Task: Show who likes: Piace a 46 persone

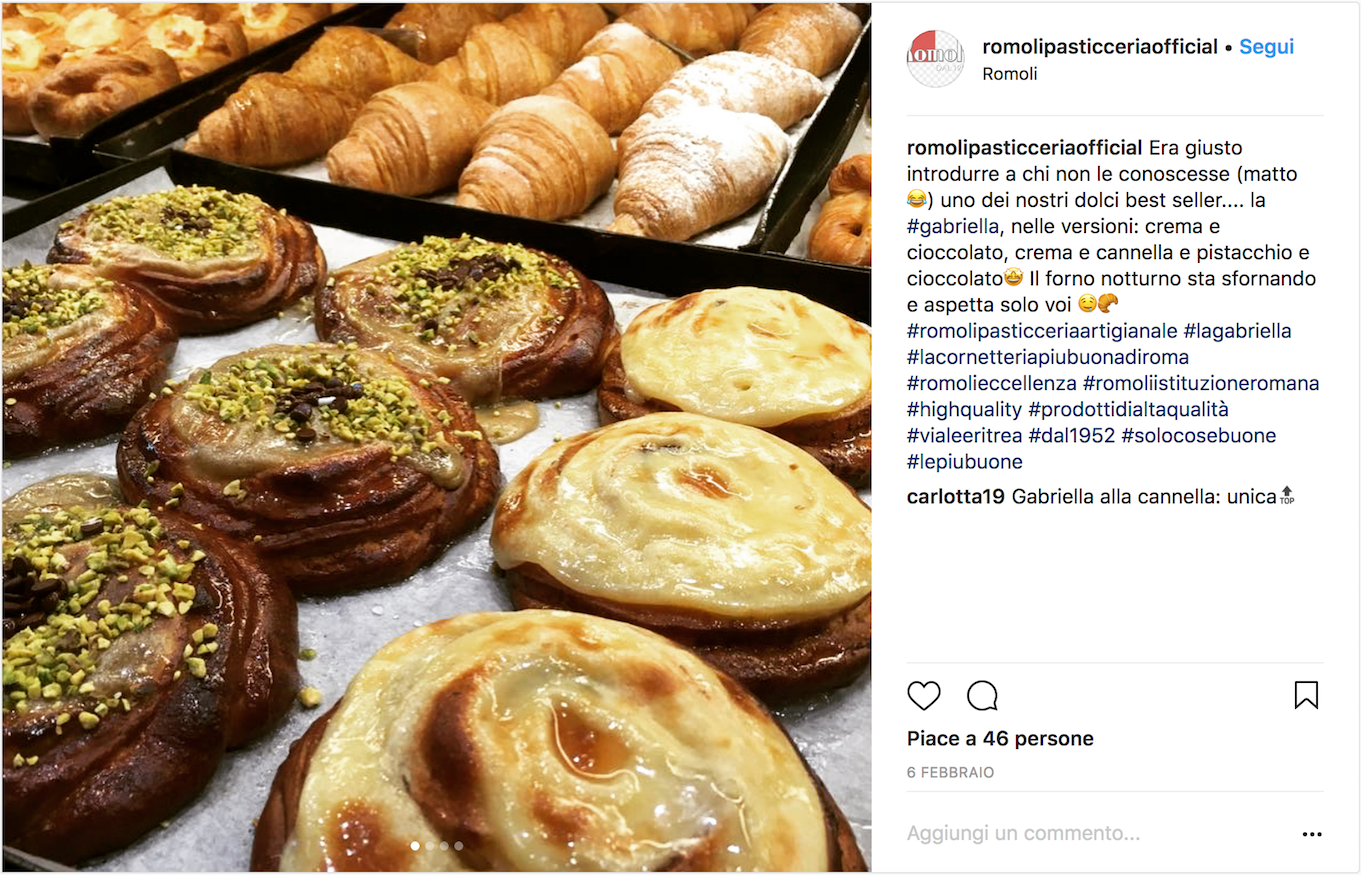Action: click(x=1000, y=739)
